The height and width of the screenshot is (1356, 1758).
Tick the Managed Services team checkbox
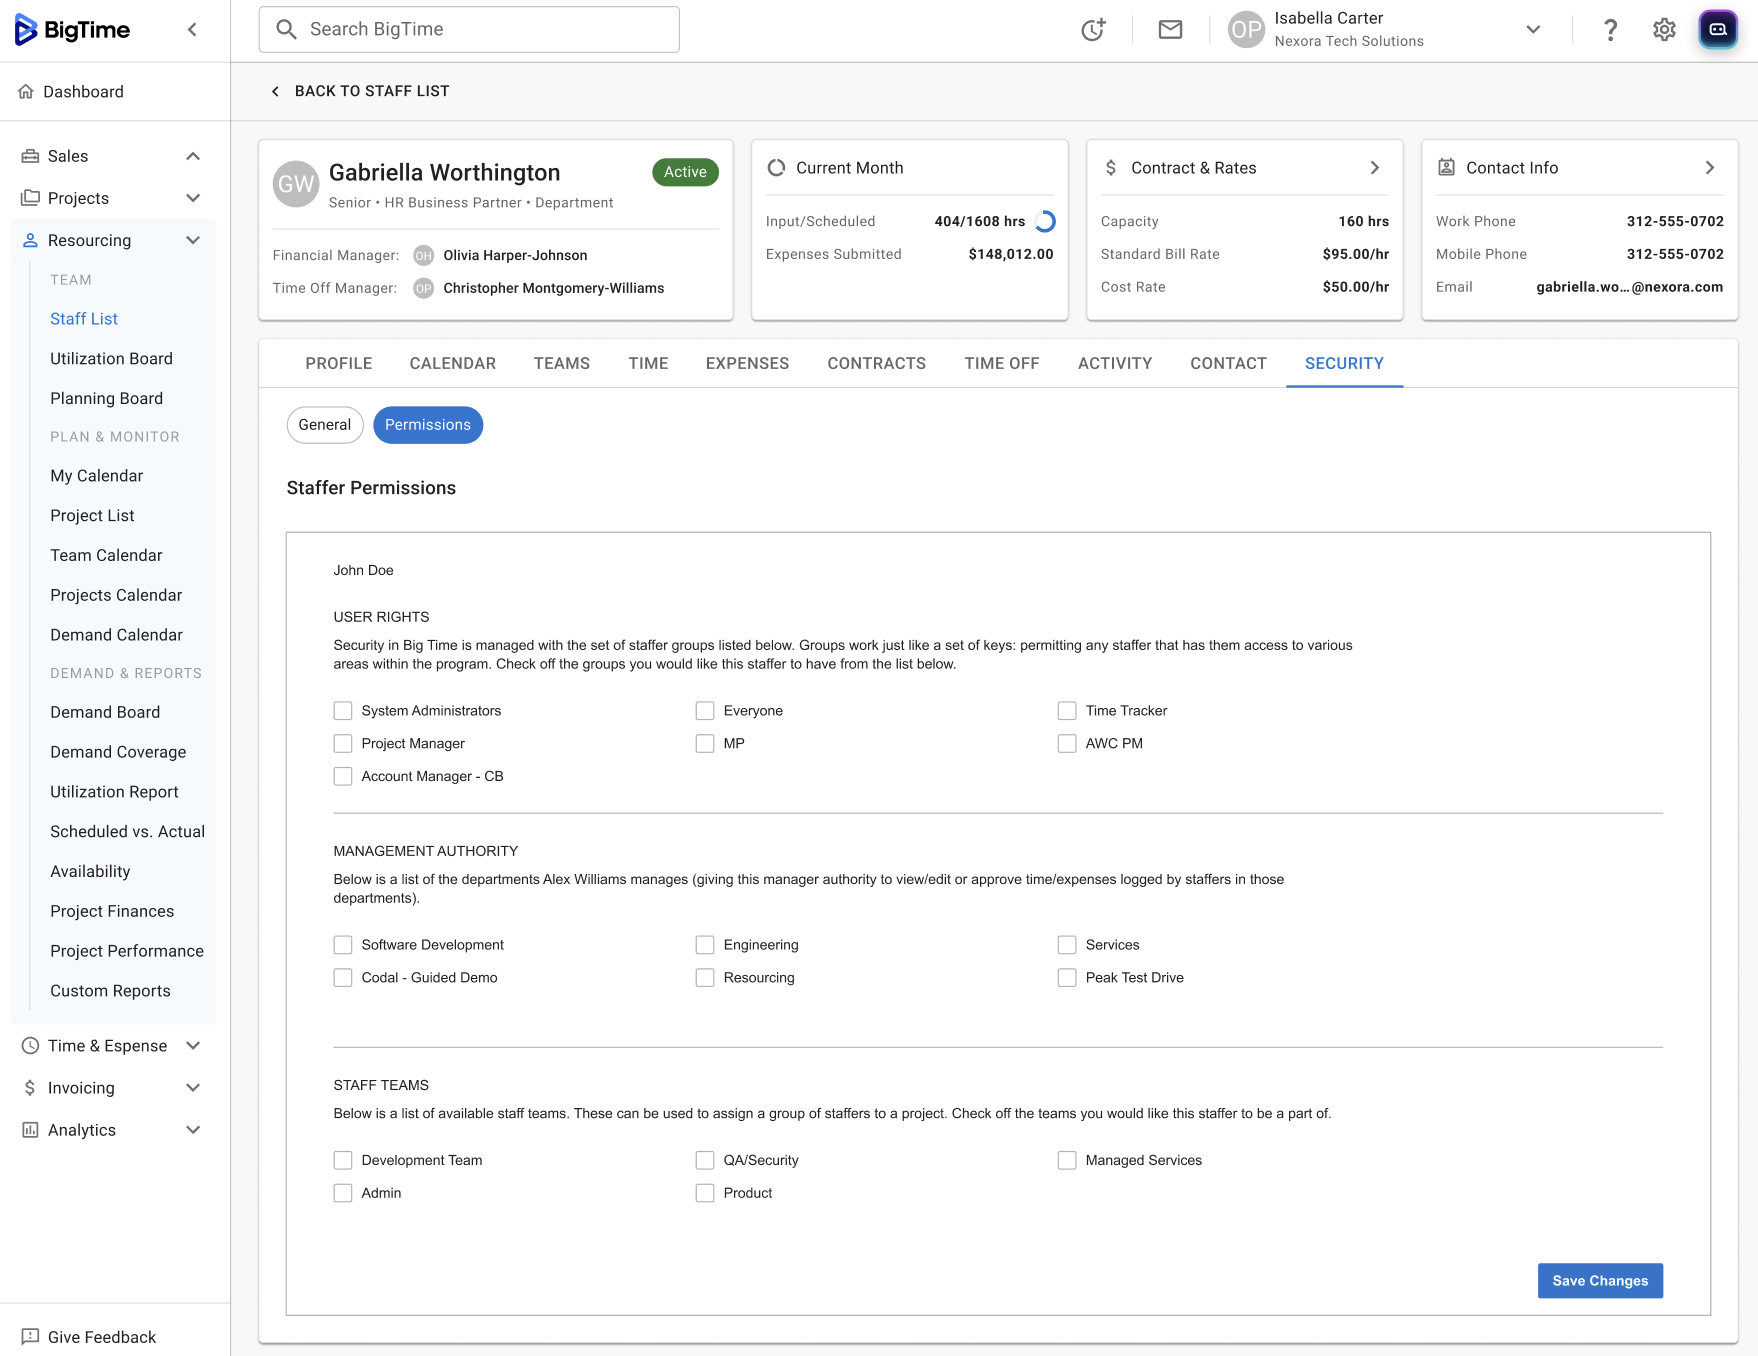[1067, 1160]
